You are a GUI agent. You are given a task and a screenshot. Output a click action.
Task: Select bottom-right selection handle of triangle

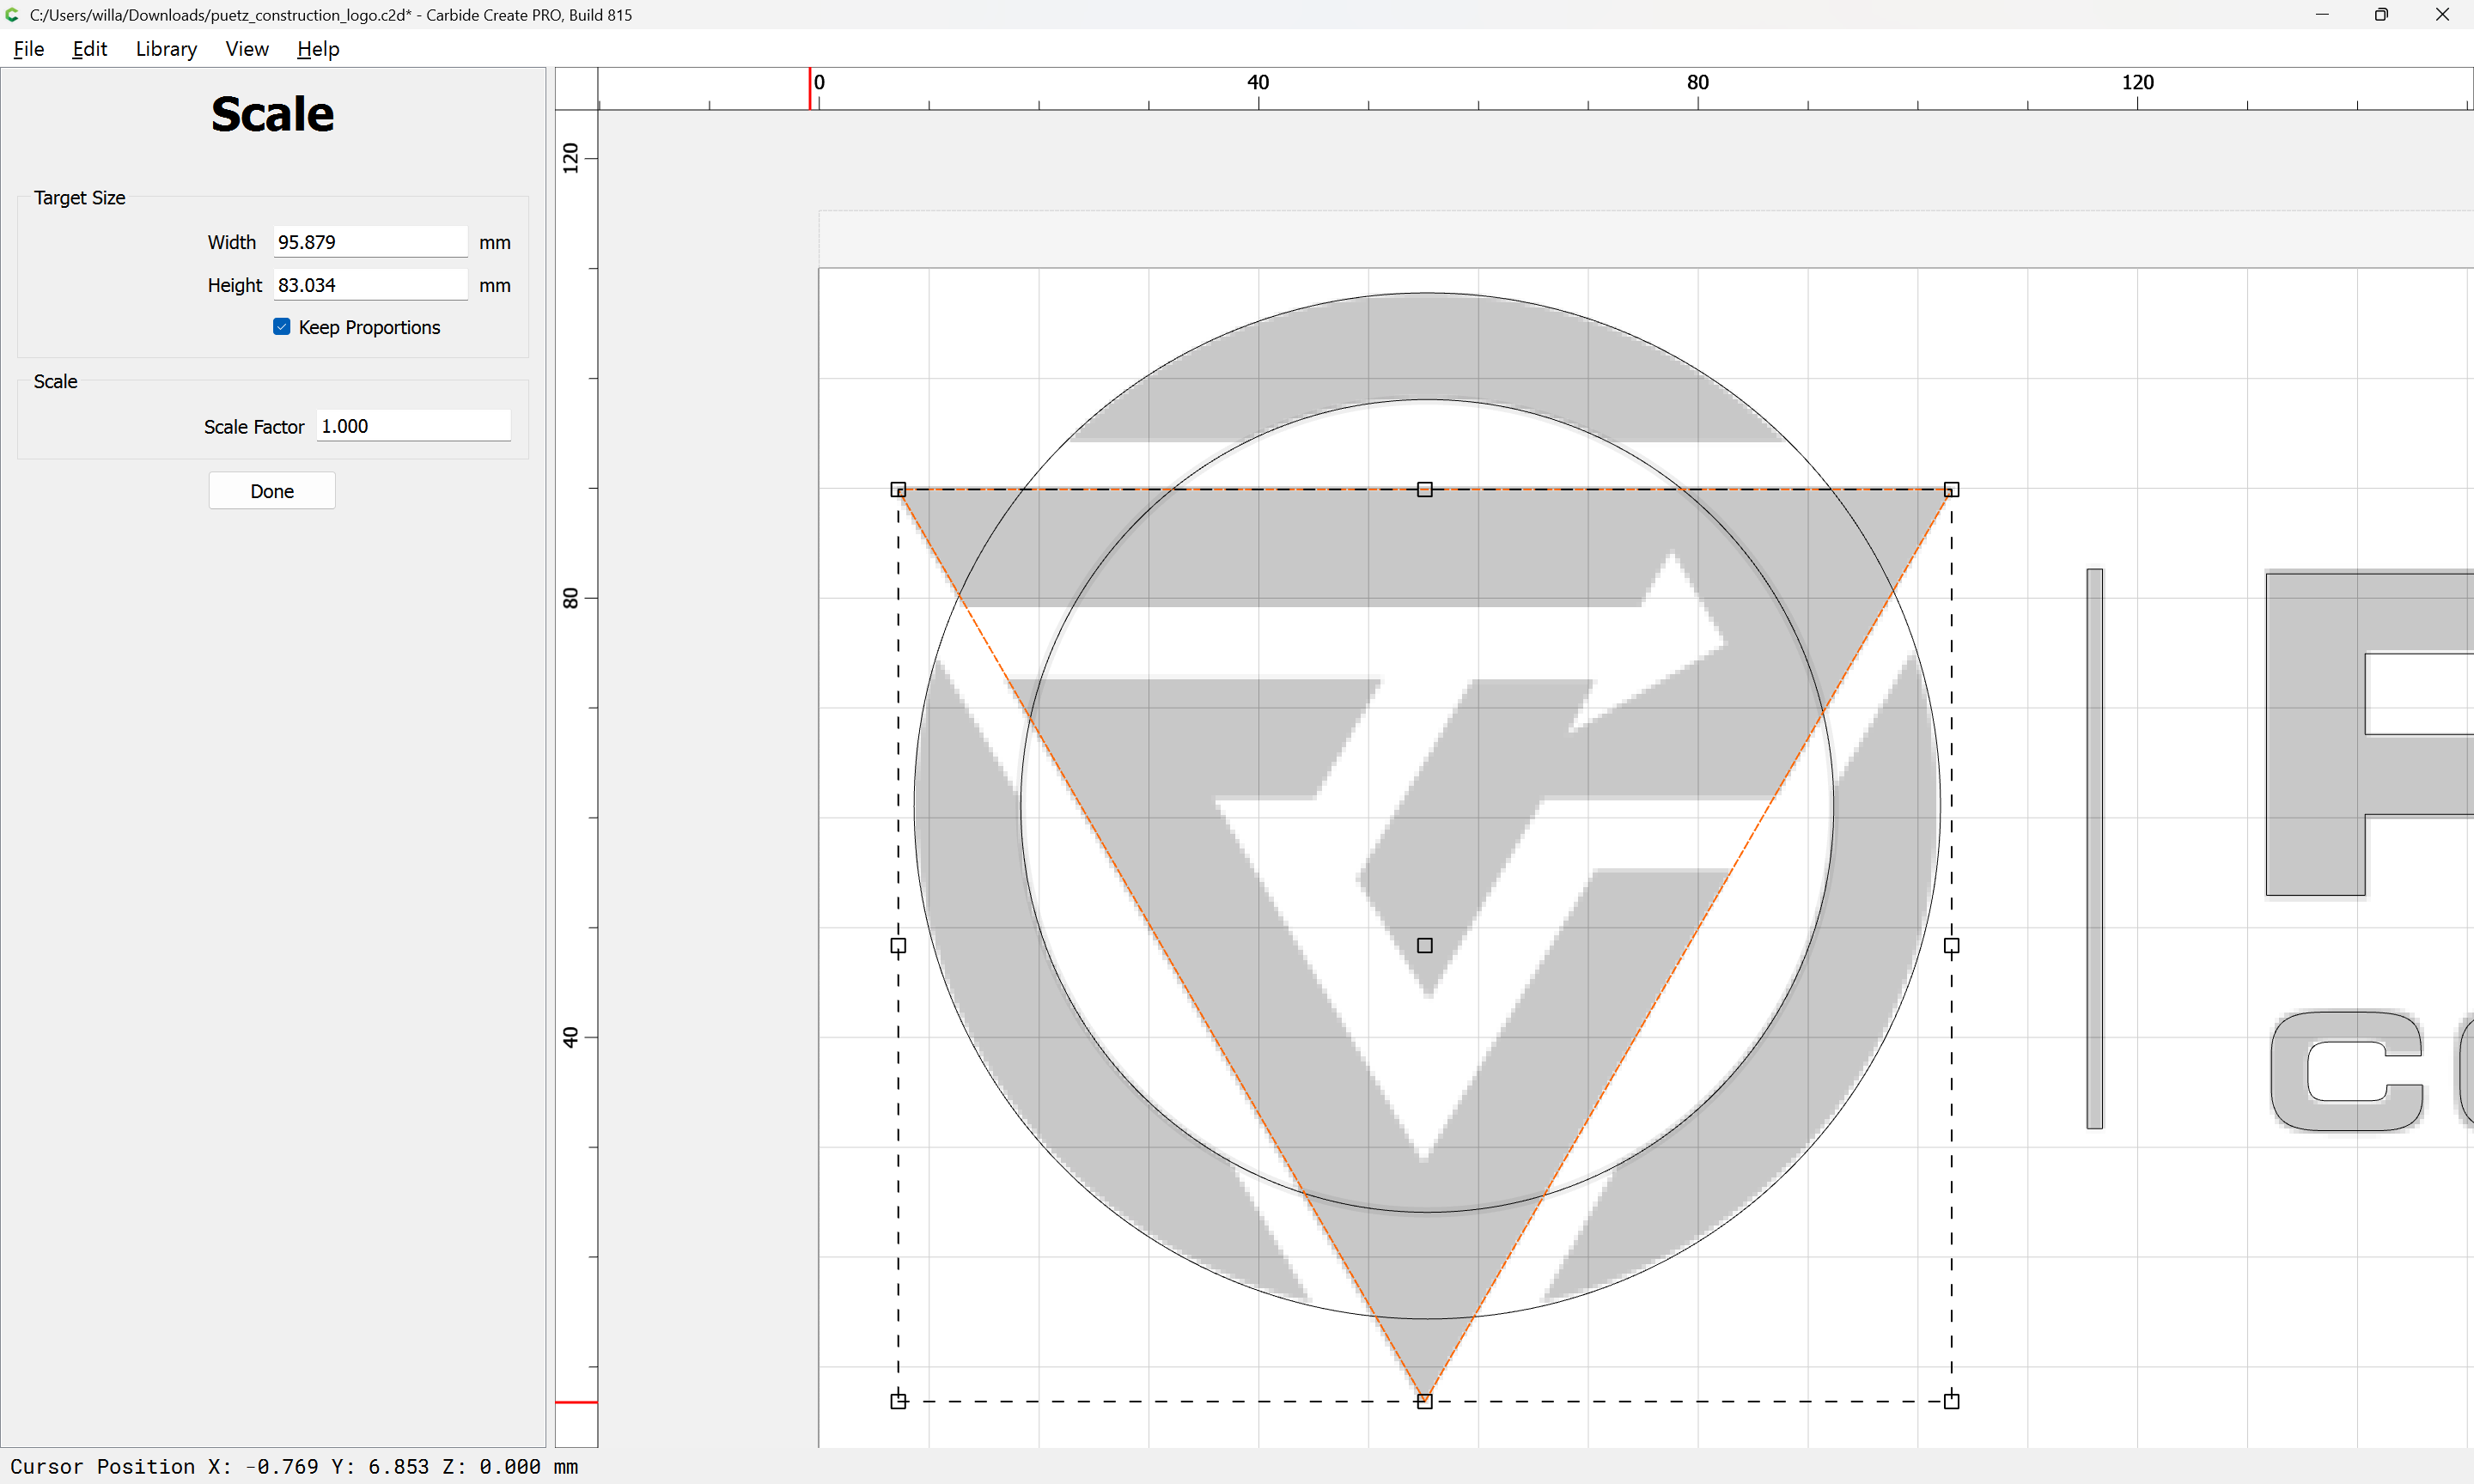point(1951,1401)
